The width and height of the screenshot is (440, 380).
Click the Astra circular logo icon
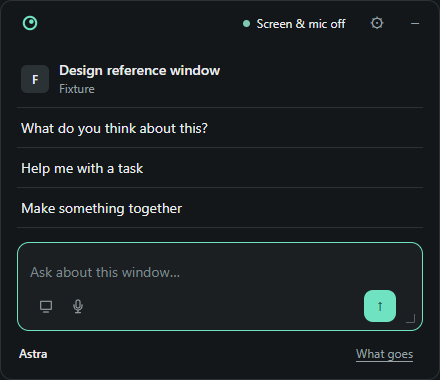tap(30, 23)
